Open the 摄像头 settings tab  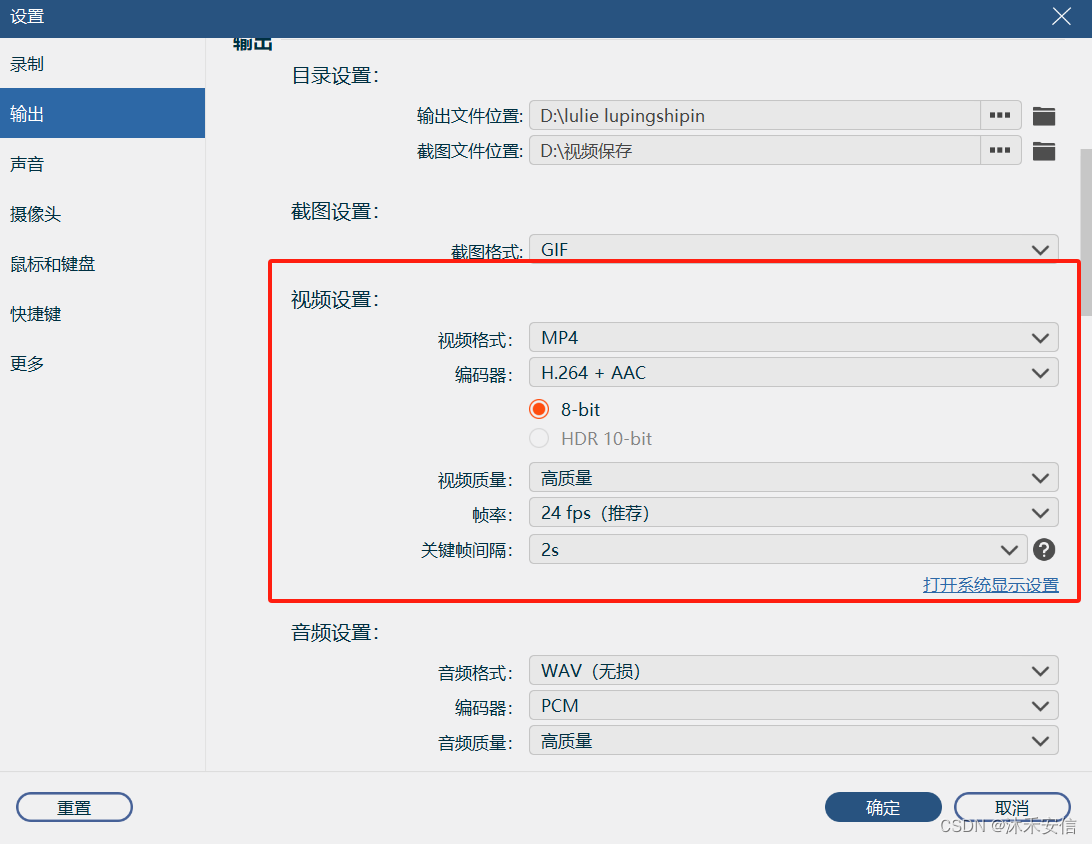(x=102, y=214)
